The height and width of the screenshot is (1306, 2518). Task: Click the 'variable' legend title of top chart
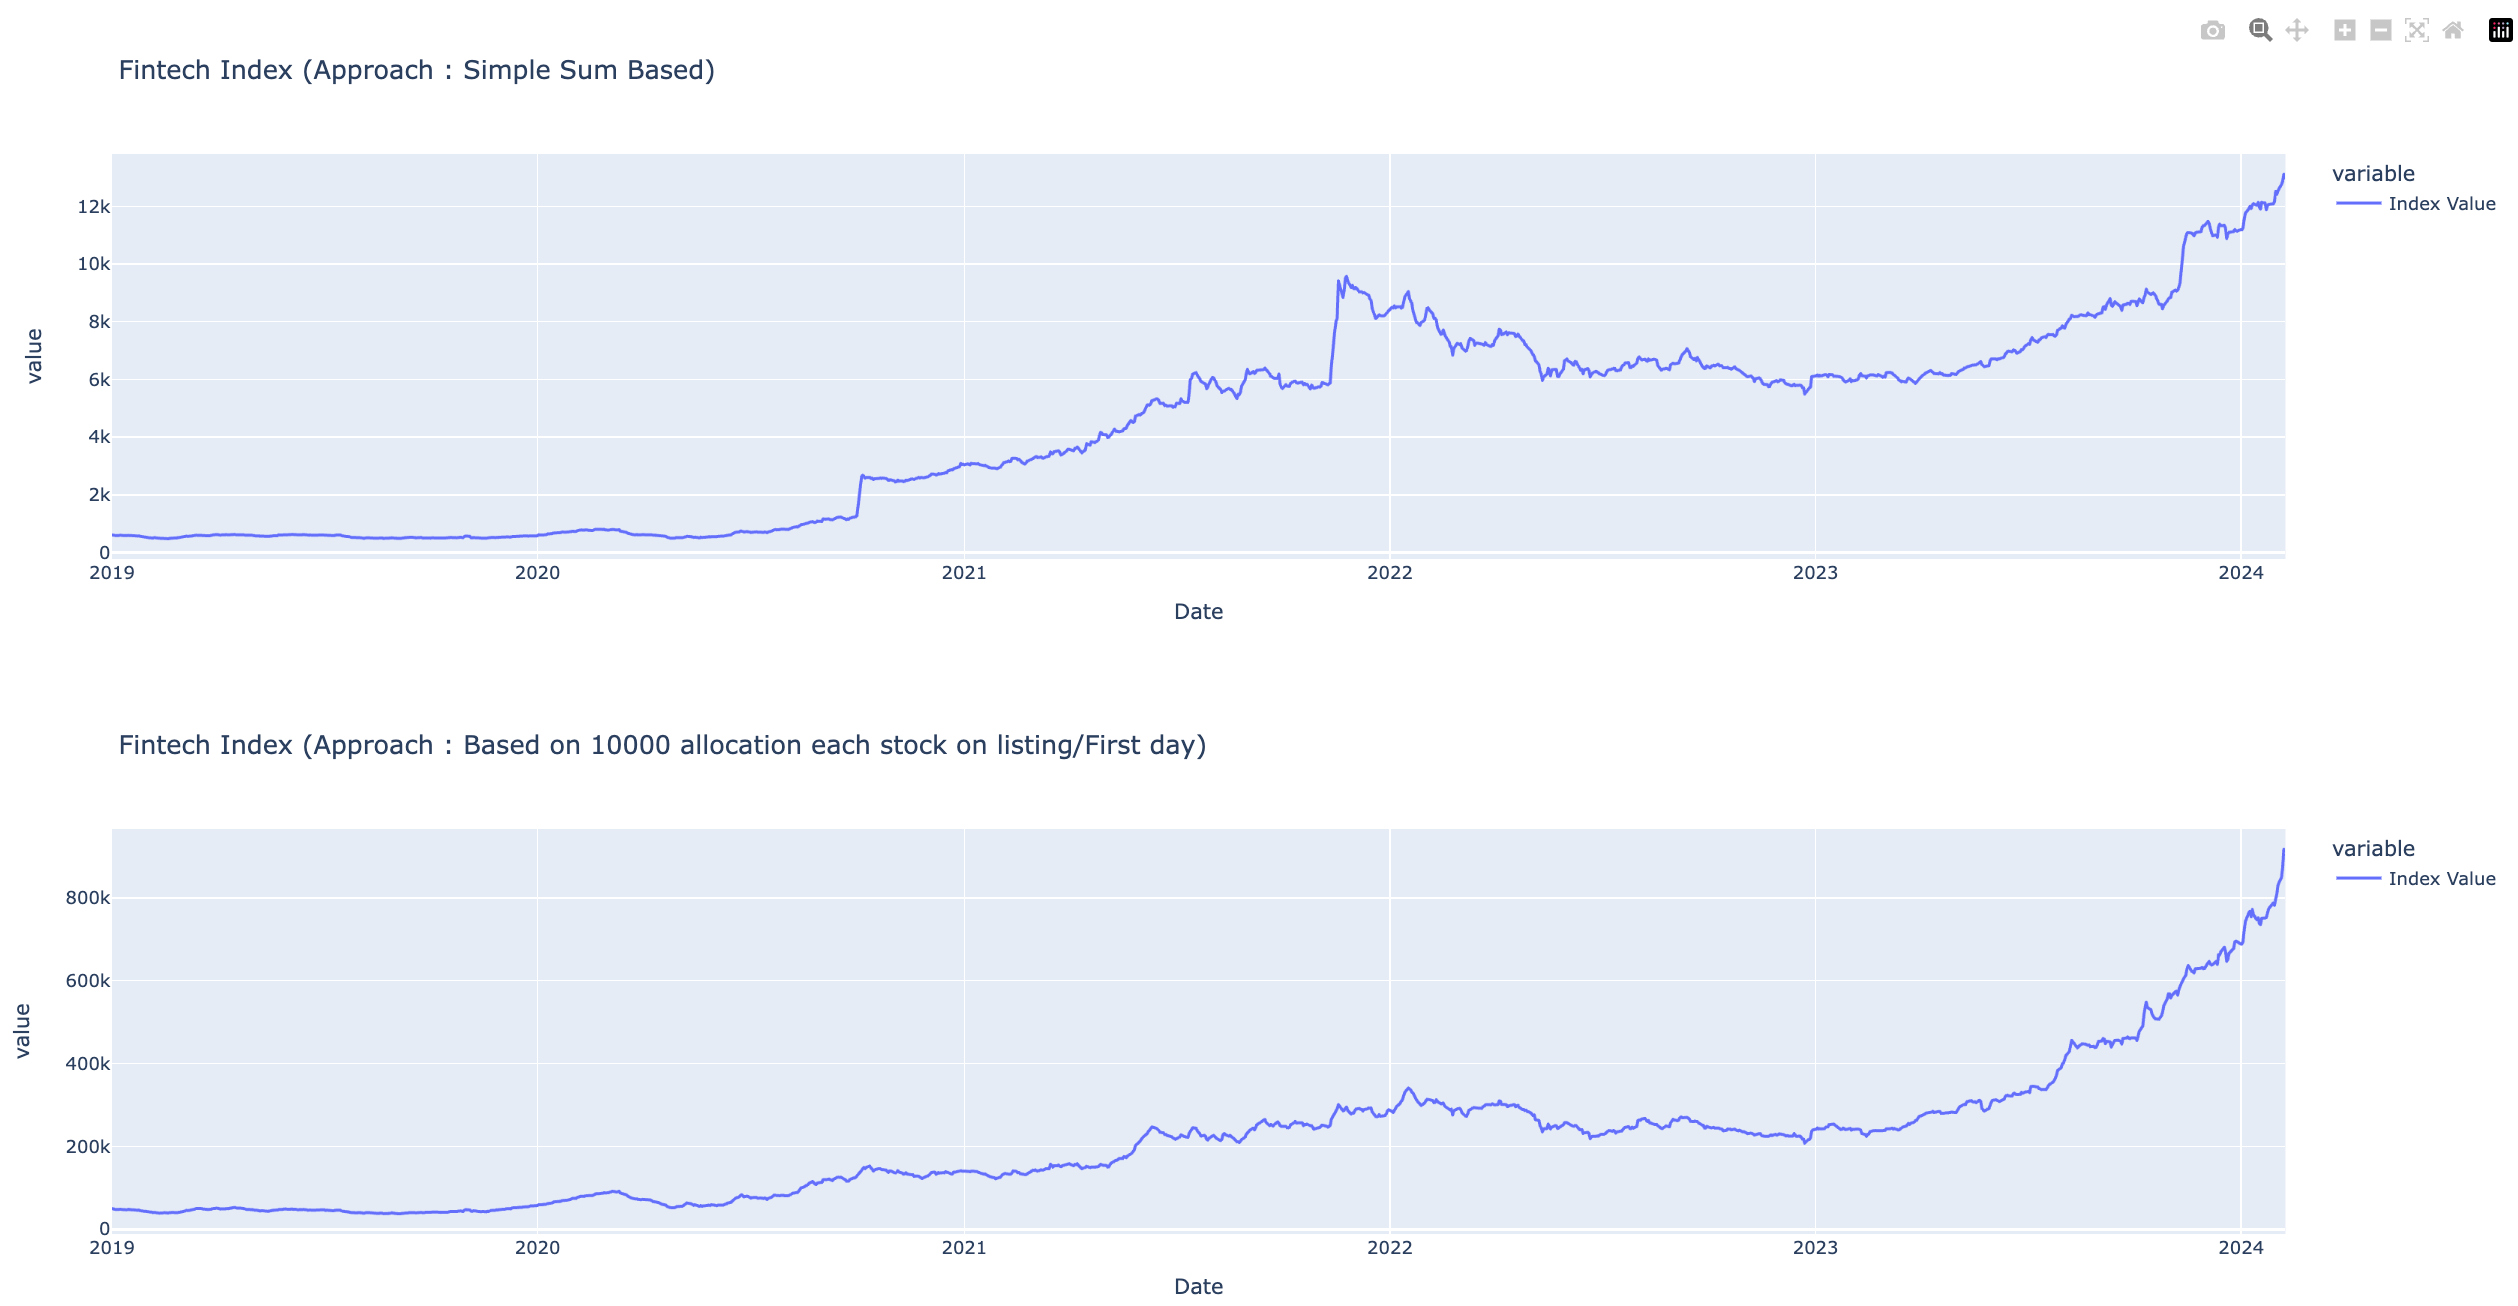tap(2373, 174)
